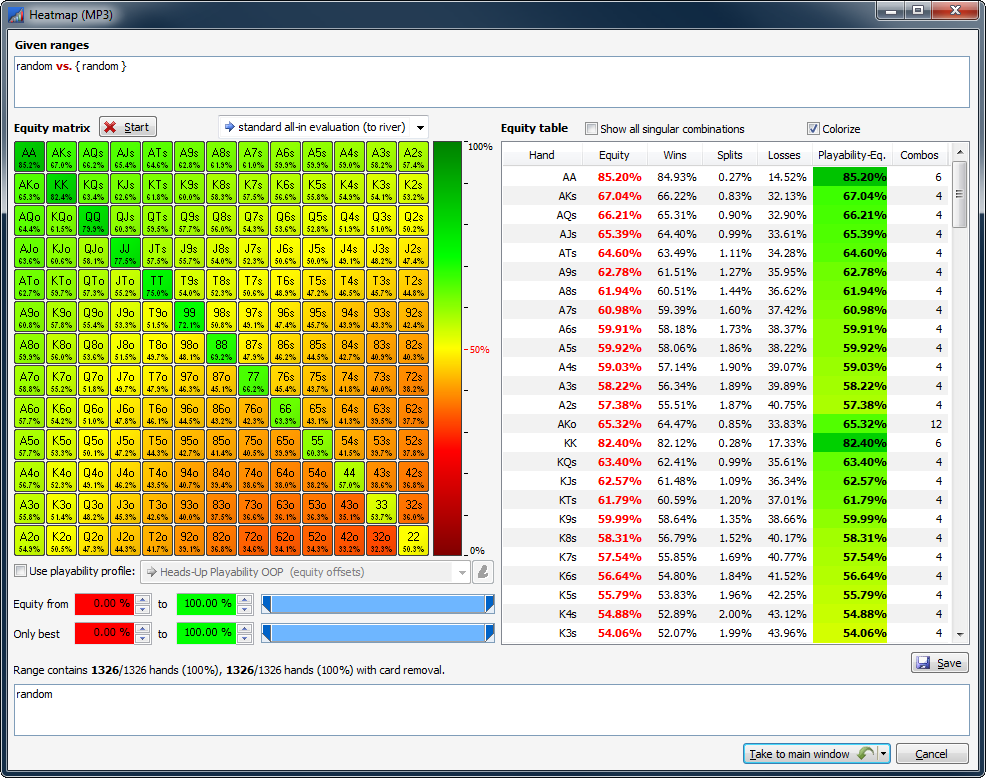The height and width of the screenshot is (778, 986).
Task: Sort table by Splits column header
Action: pos(729,155)
